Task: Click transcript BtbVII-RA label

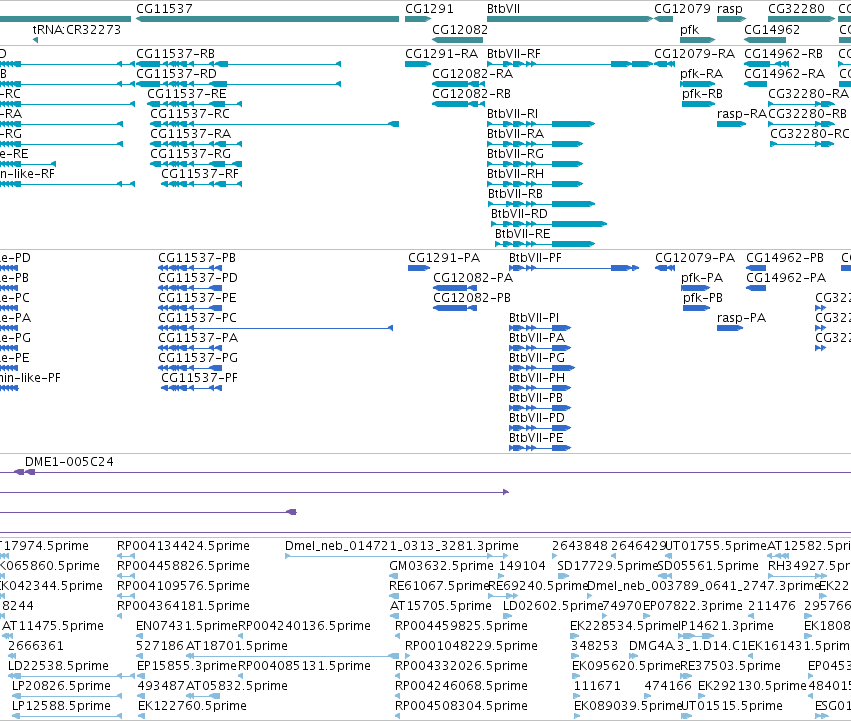Action: [515, 134]
